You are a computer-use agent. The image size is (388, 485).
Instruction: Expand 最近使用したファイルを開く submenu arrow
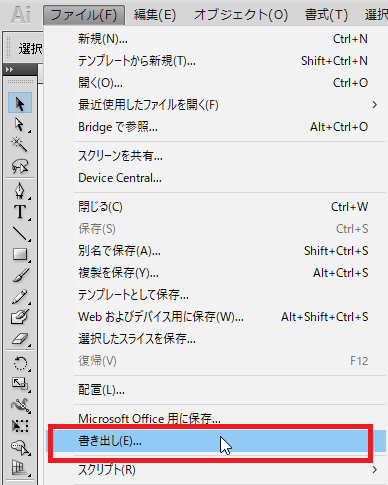pyautogui.click(x=375, y=105)
